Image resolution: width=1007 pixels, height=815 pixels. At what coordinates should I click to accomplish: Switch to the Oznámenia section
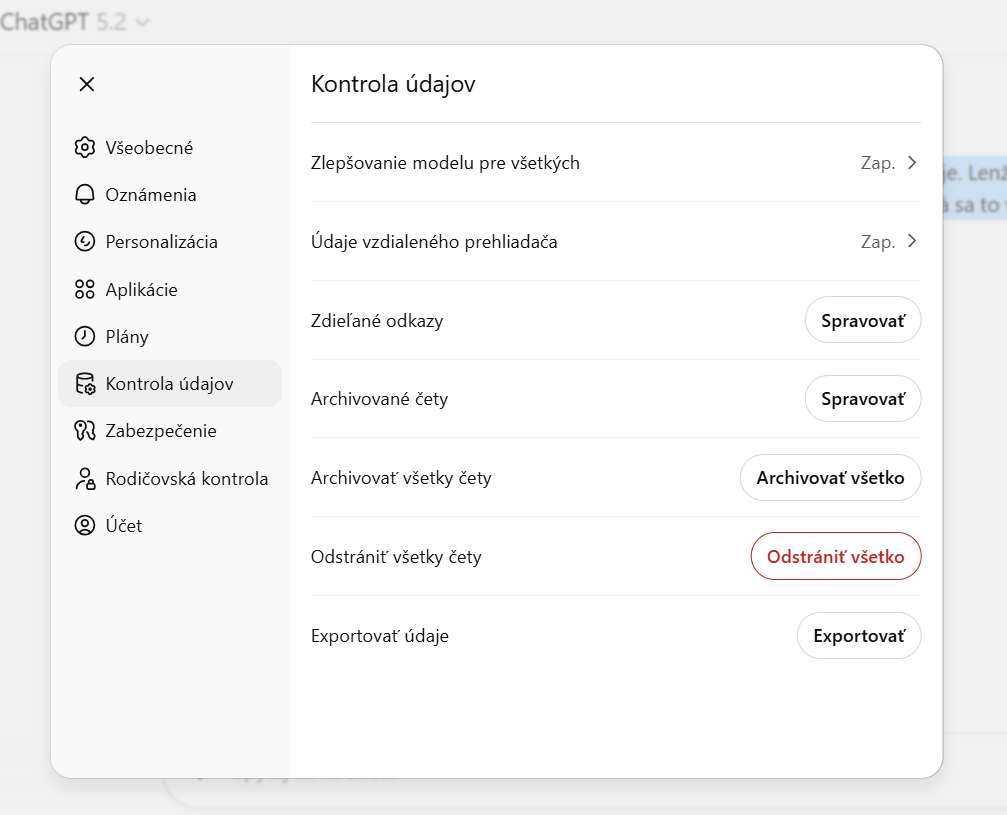click(170, 195)
